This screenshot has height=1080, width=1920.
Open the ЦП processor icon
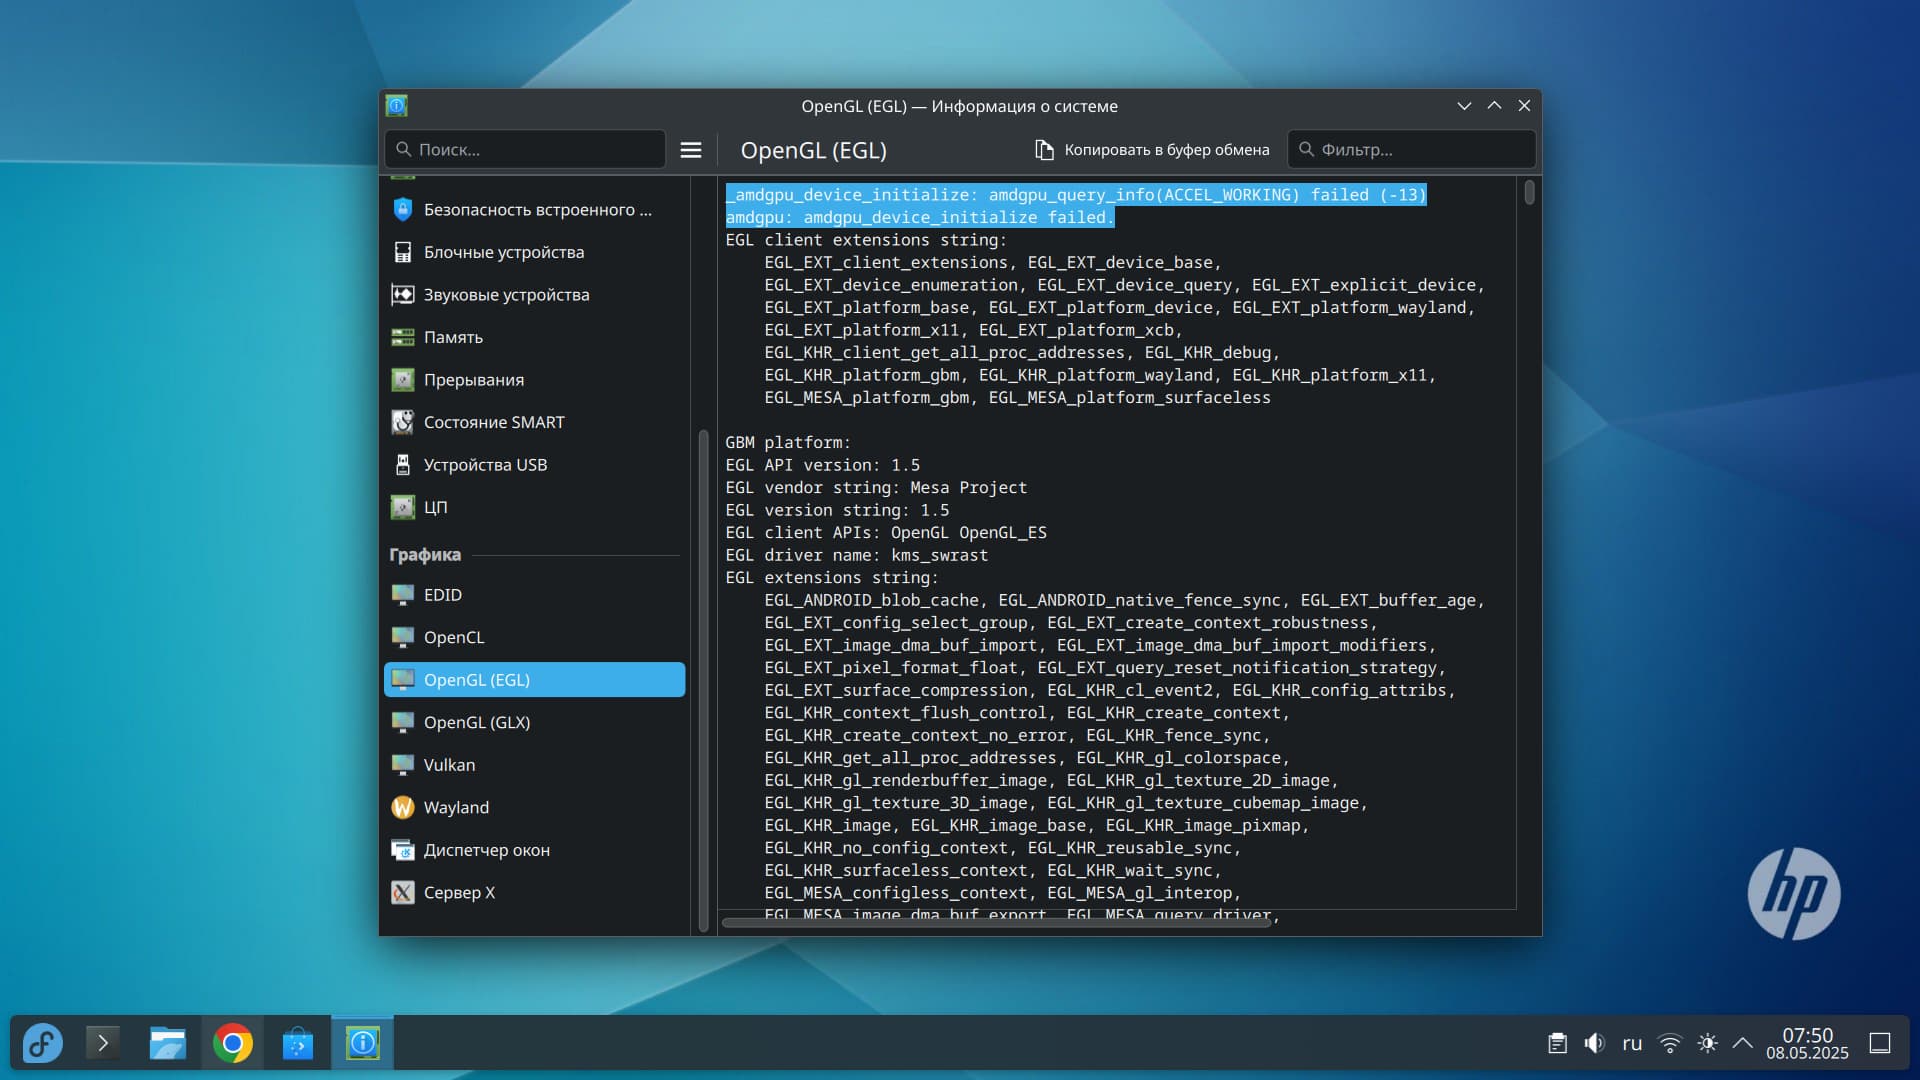(403, 507)
